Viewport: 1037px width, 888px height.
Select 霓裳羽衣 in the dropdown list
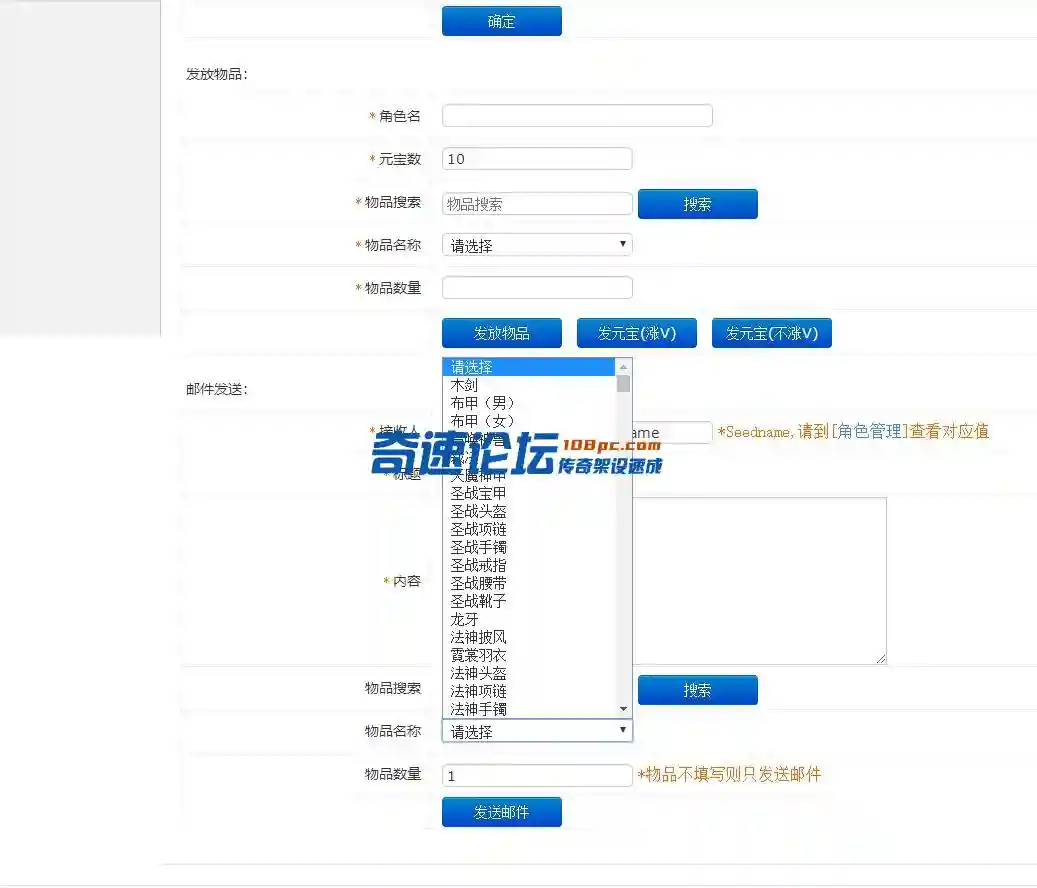coord(529,655)
